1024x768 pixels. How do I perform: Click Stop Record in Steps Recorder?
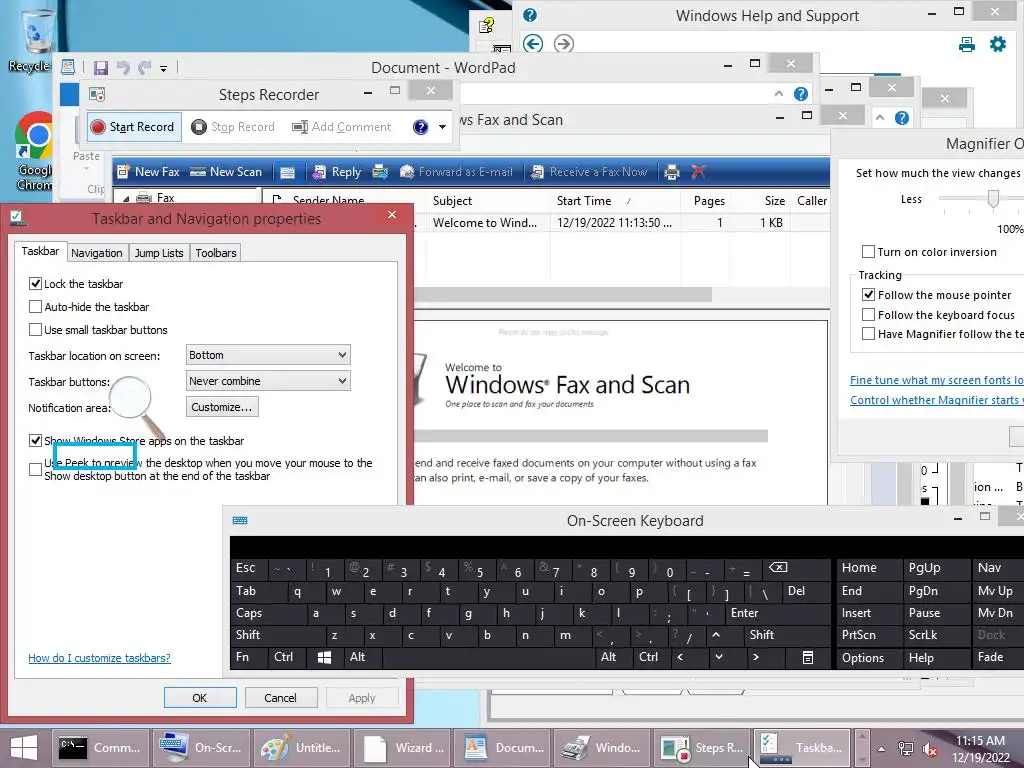[233, 127]
